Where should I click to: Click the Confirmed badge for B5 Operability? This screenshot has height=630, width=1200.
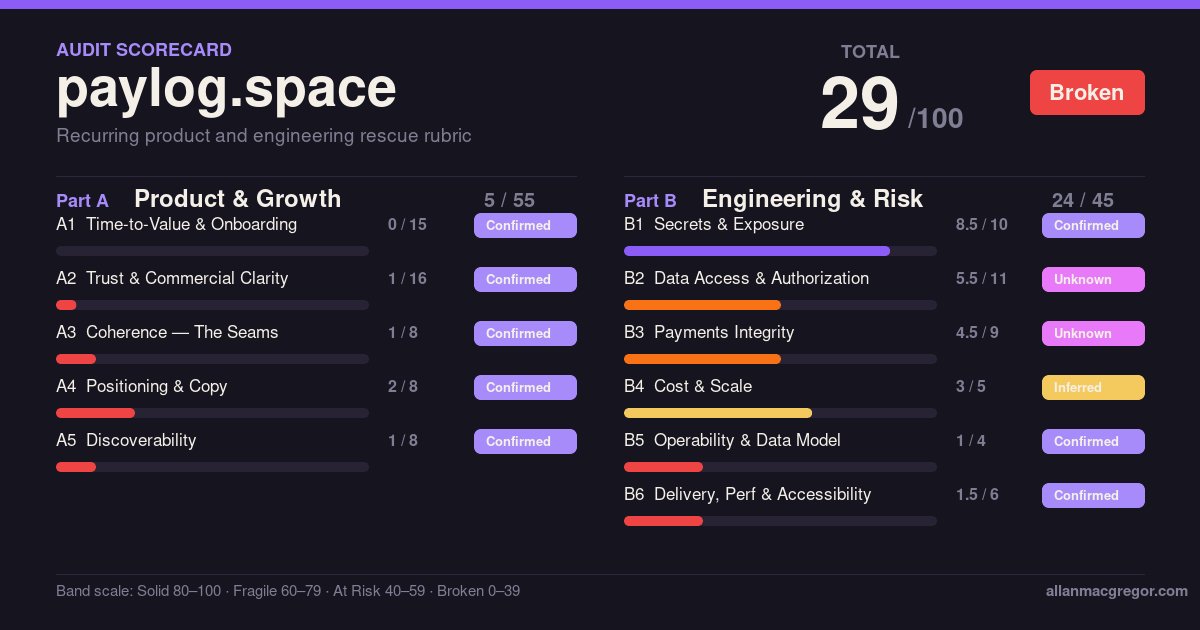[1093, 441]
